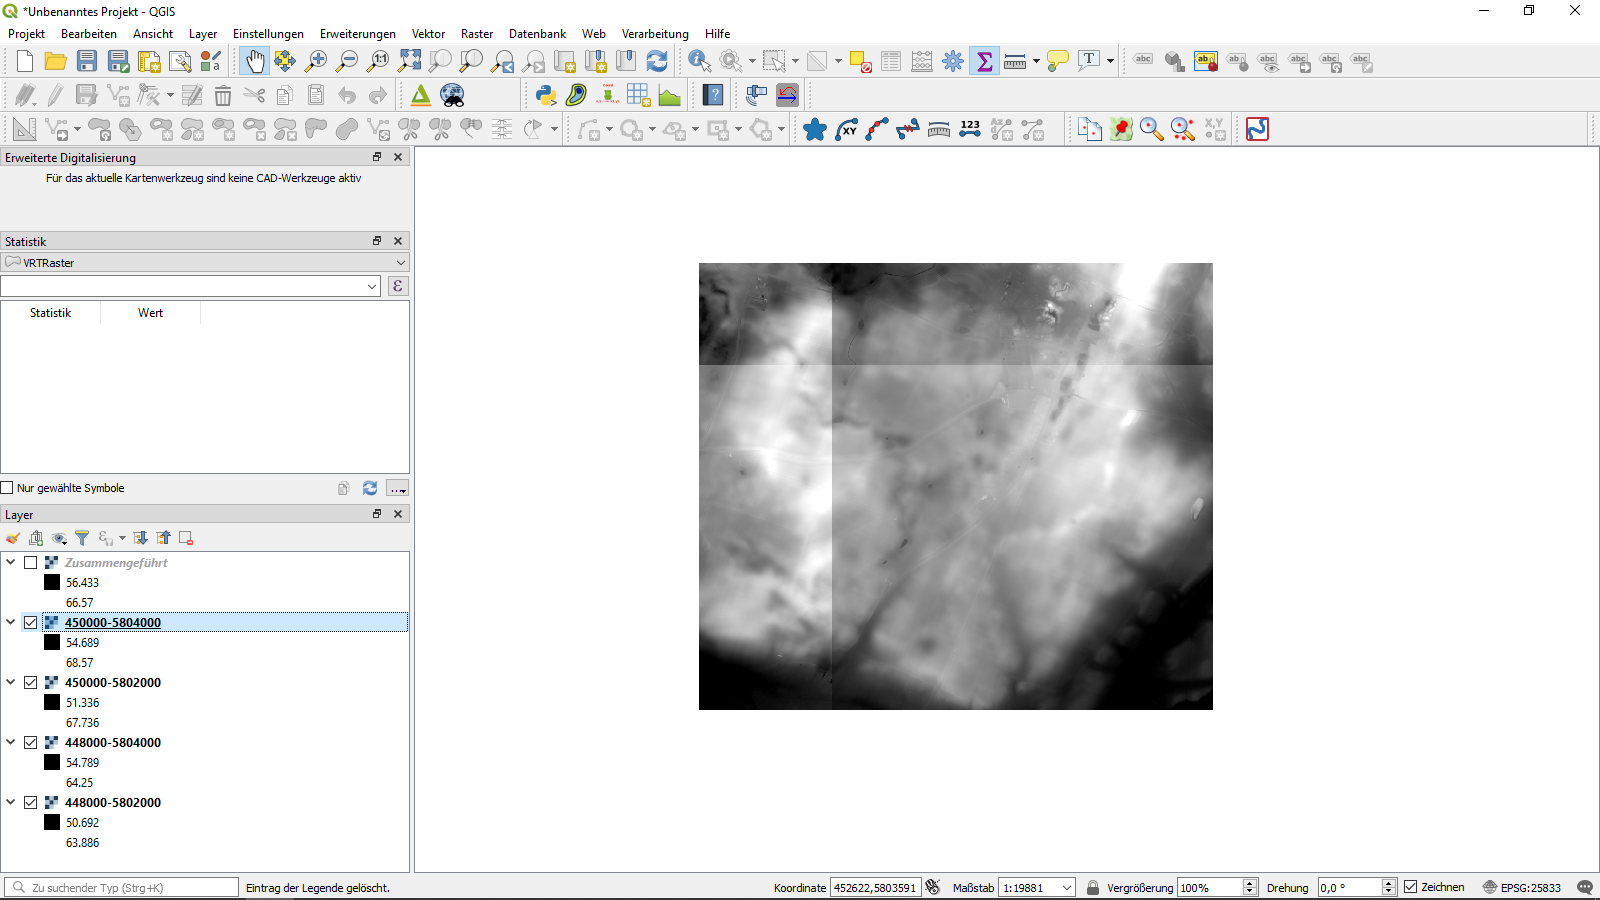
Task: Hide the 448000-5802000 layer
Action: [31, 803]
